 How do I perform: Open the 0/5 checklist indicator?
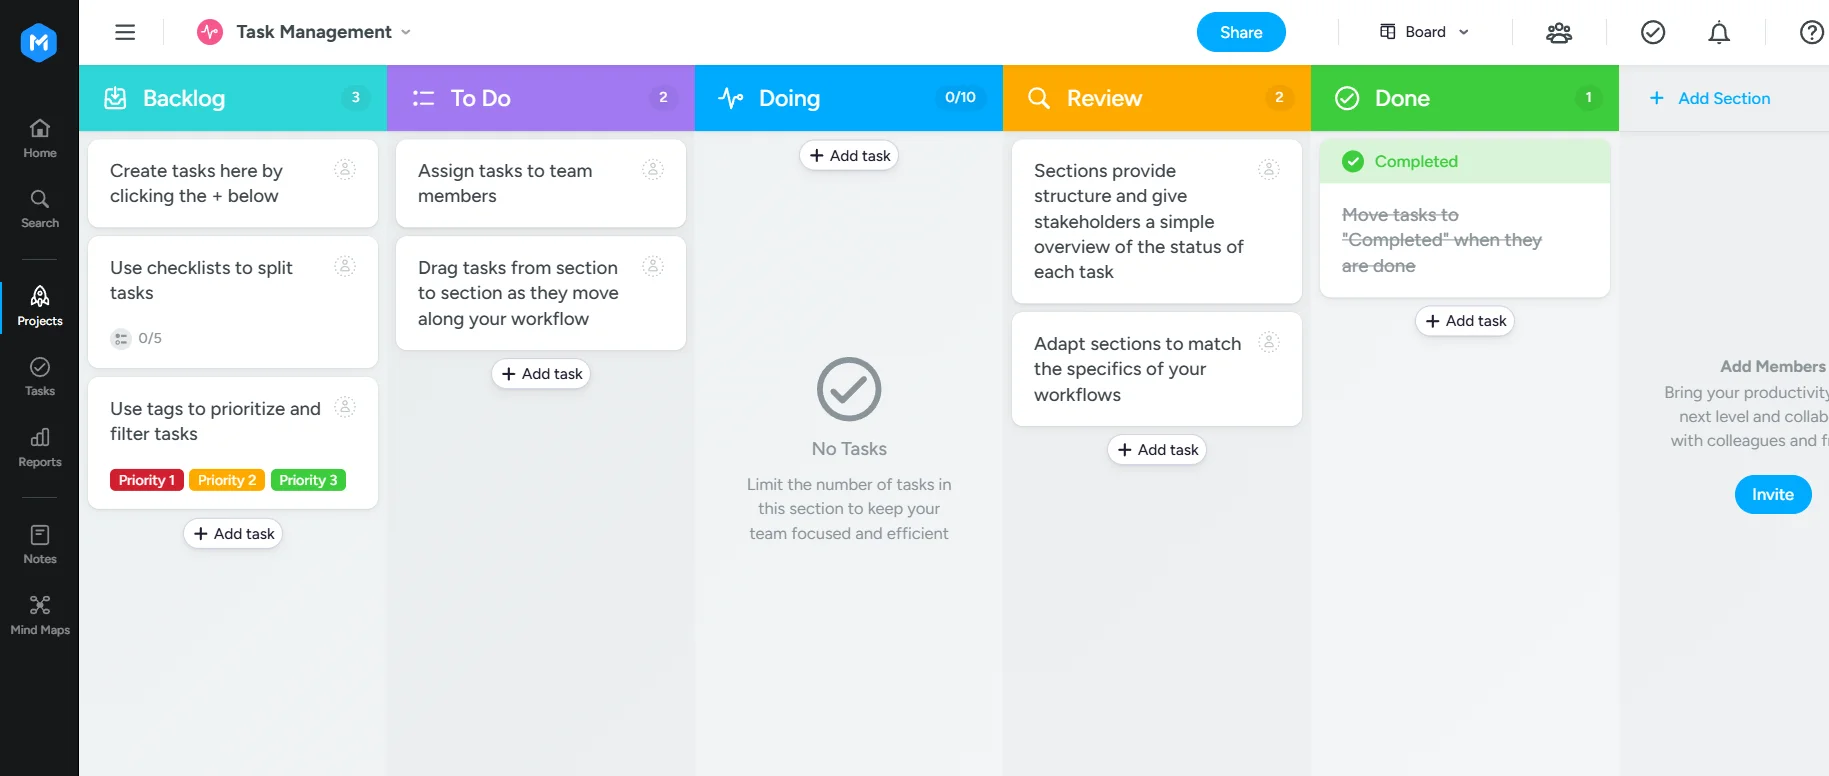(x=137, y=338)
